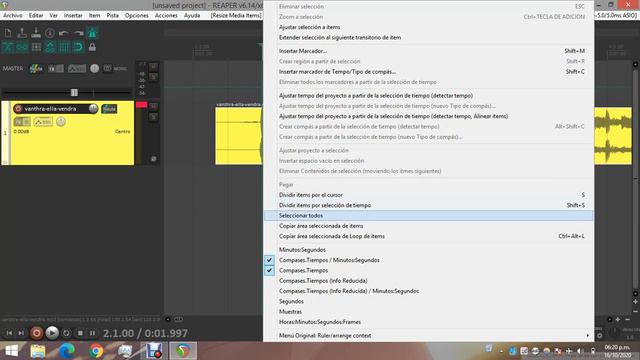
Task: Open the Editar menu
Action: [x=36, y=16]
